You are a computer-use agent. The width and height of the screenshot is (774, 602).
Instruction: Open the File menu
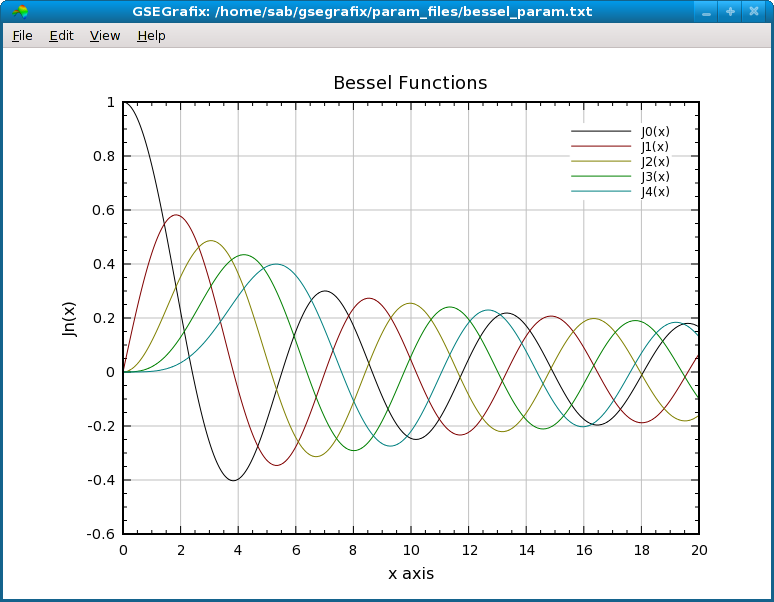click(22, 36)
